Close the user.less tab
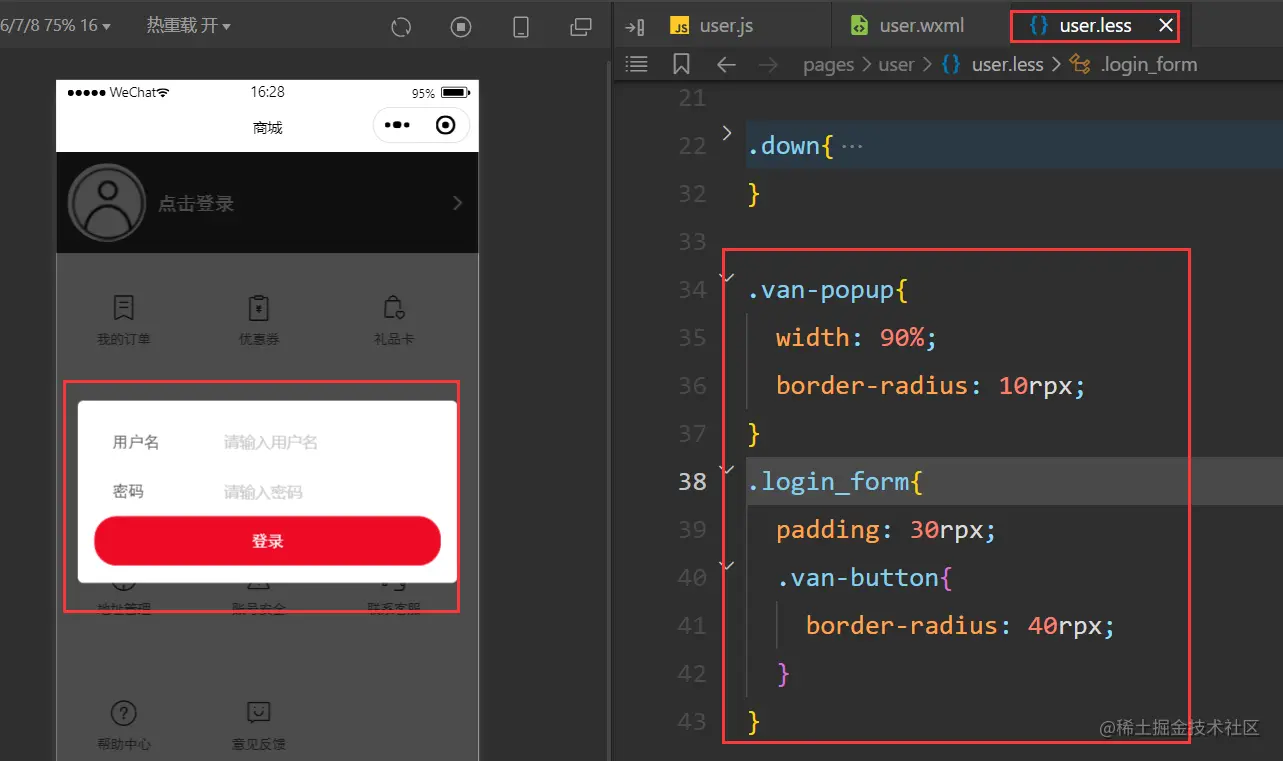 (x=1165, y=26)
